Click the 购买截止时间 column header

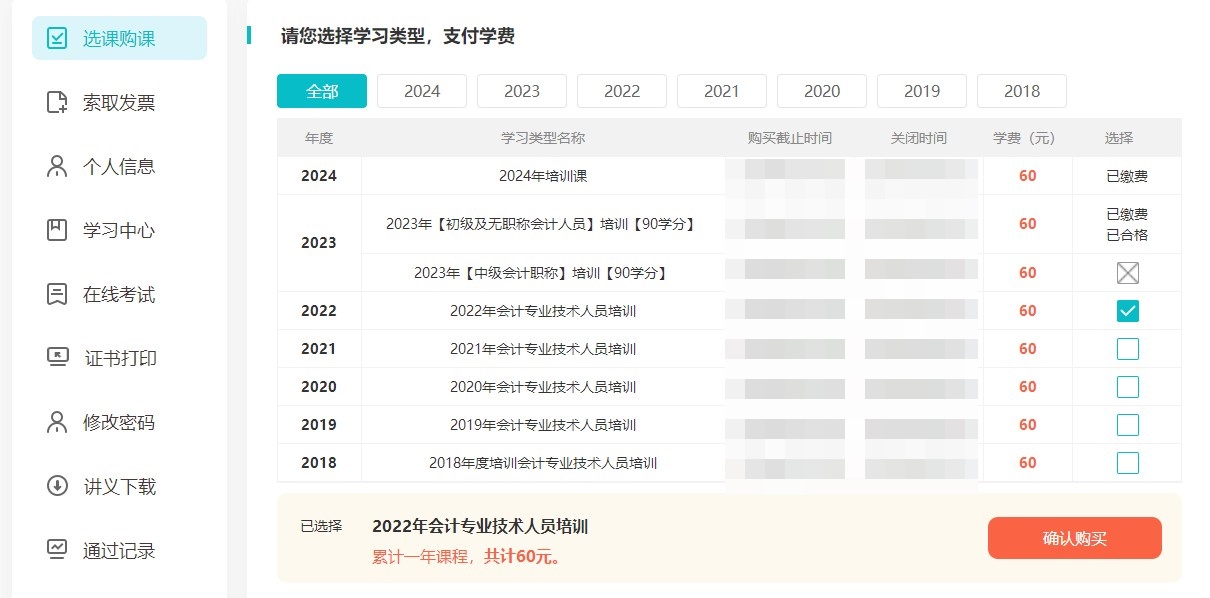pyautogui.click(x=789, y=138)
